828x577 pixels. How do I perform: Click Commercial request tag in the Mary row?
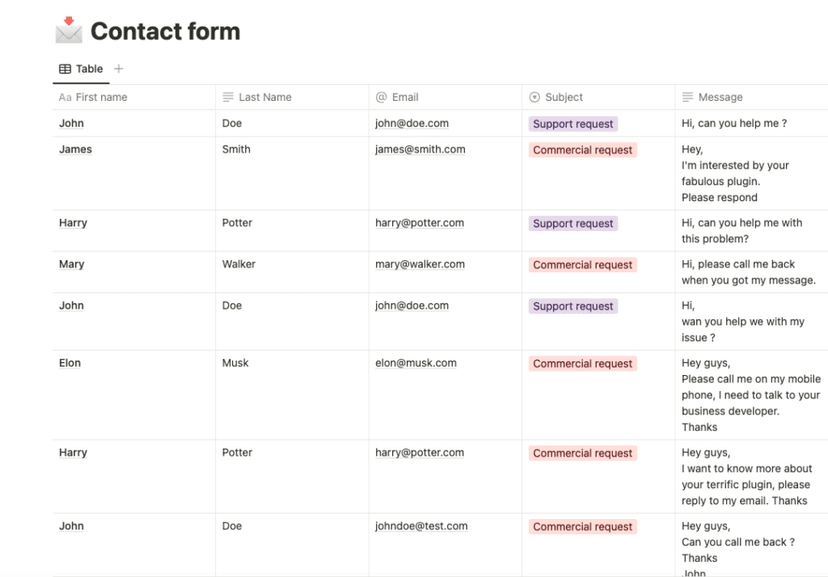(583, 265)
